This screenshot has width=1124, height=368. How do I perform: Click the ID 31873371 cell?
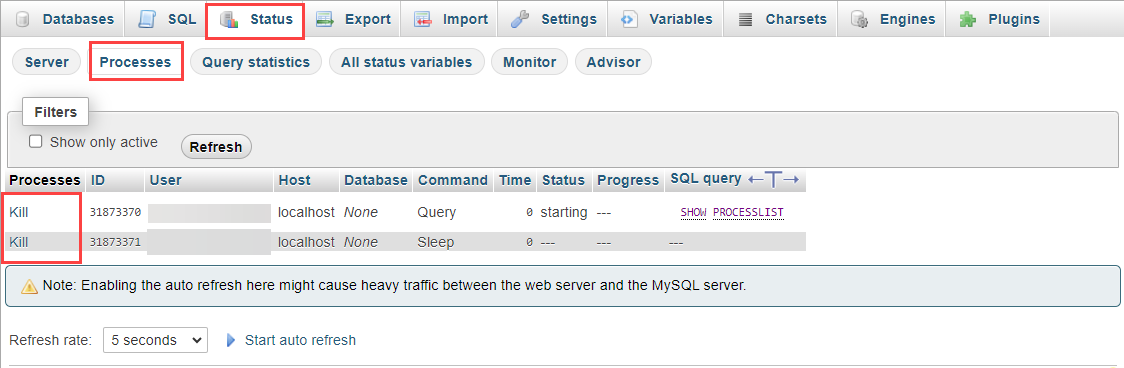tap(115, 242)
